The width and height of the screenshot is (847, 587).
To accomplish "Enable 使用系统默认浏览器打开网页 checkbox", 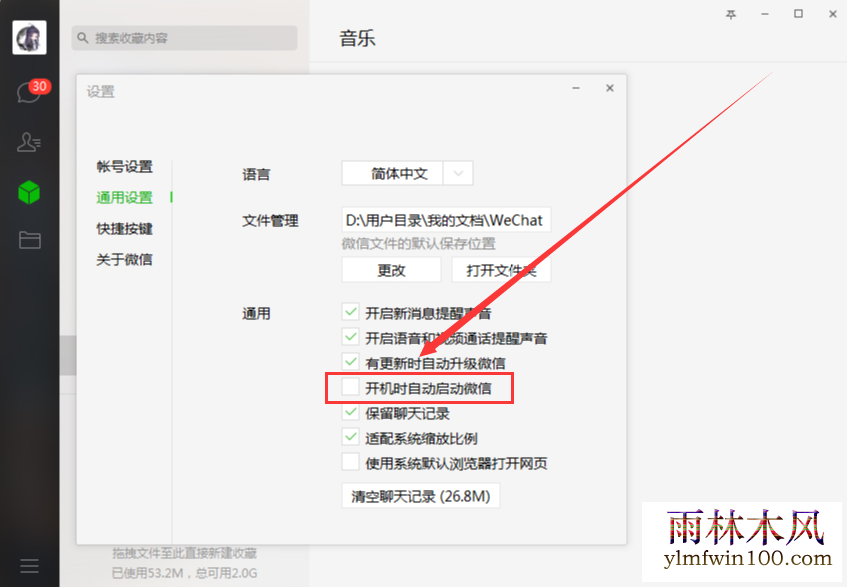I will pos(351,462).
